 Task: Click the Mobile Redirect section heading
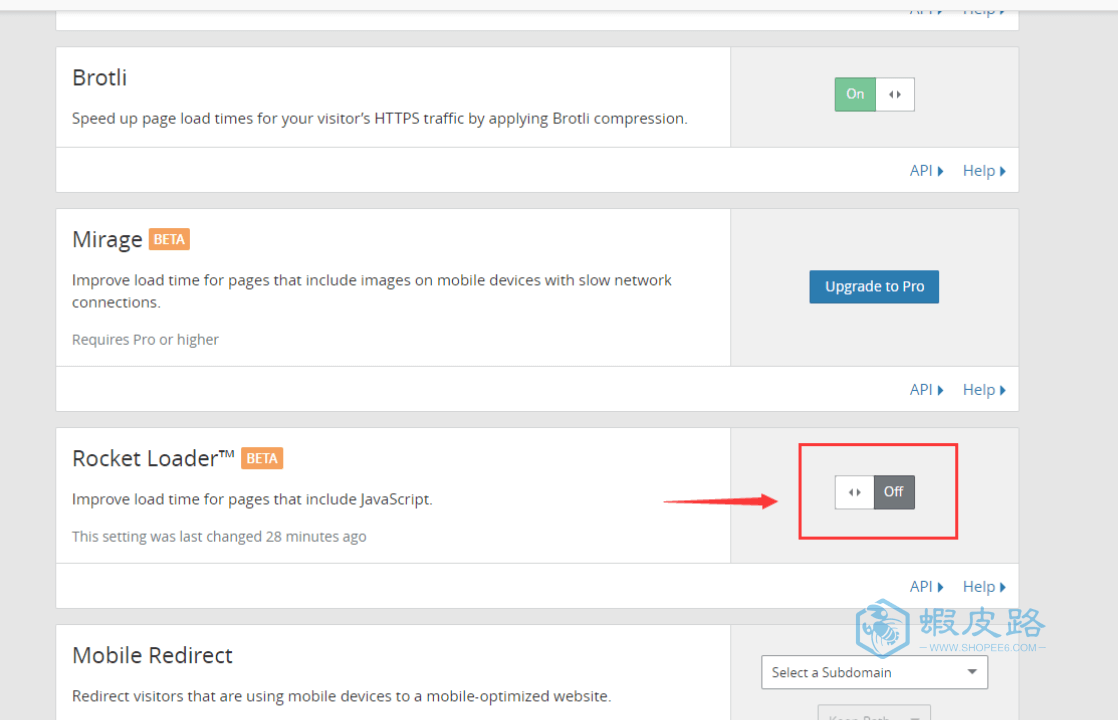coord(153,655)
